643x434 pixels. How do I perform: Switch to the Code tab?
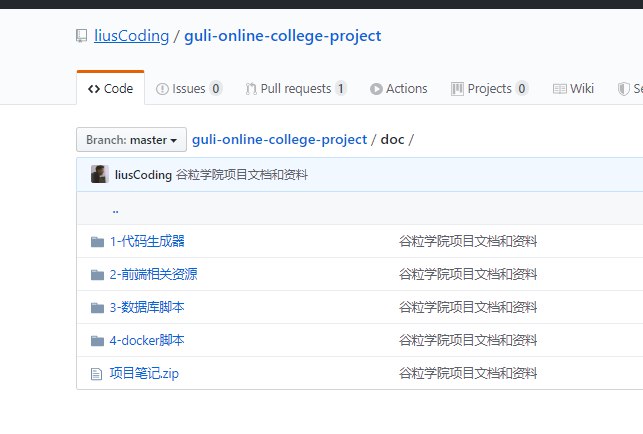coord(110,89)
